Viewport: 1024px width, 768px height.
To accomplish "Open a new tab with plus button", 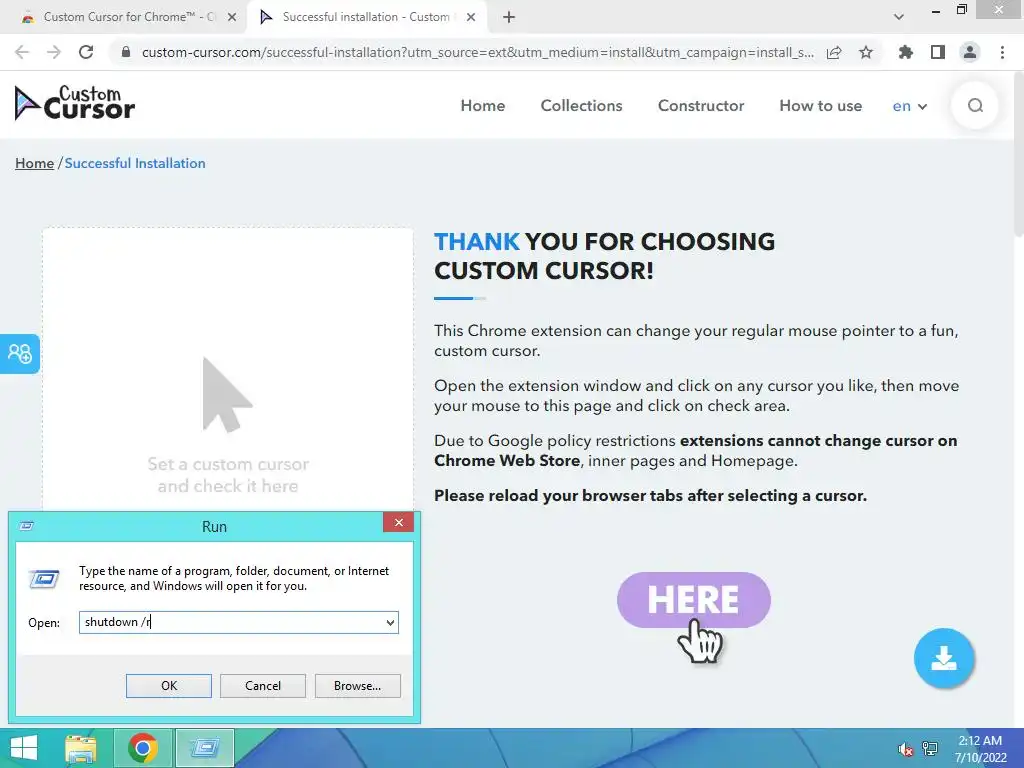I will tap(509, 17).
